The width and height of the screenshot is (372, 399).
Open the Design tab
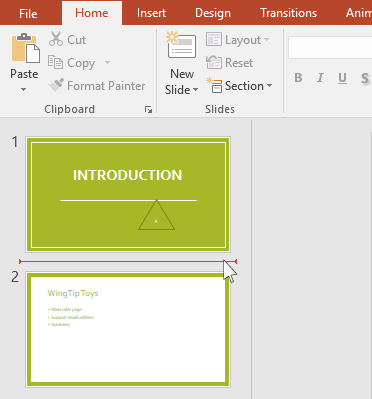[x=213, y=13]
